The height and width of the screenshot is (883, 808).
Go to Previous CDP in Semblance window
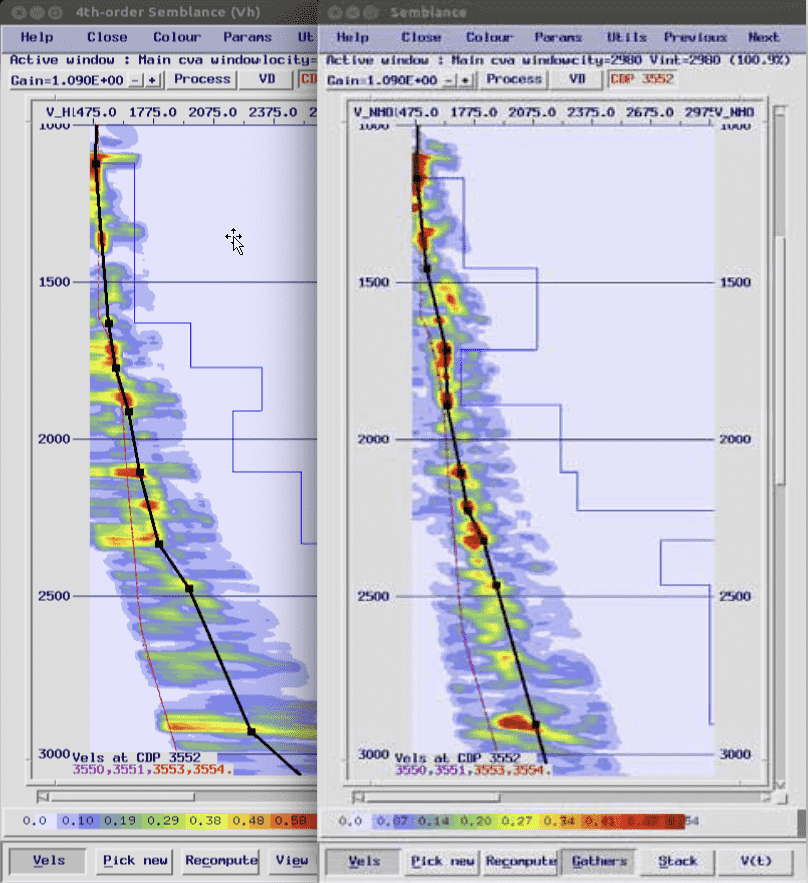(696, 37)
